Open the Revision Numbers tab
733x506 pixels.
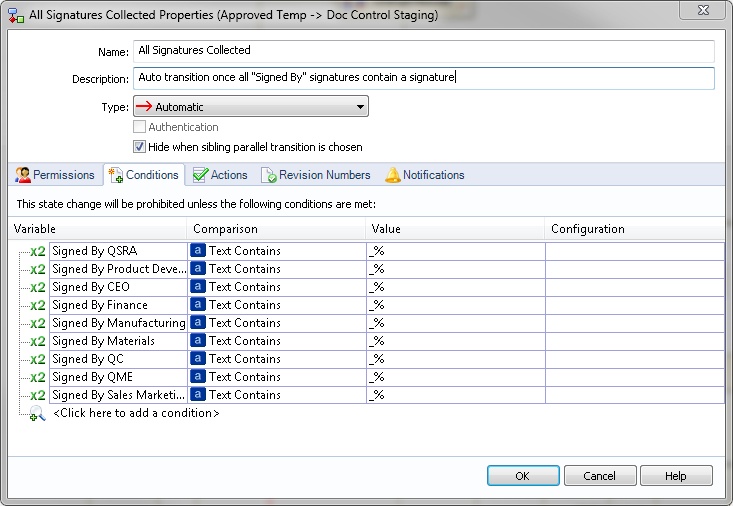coord(316,175)
